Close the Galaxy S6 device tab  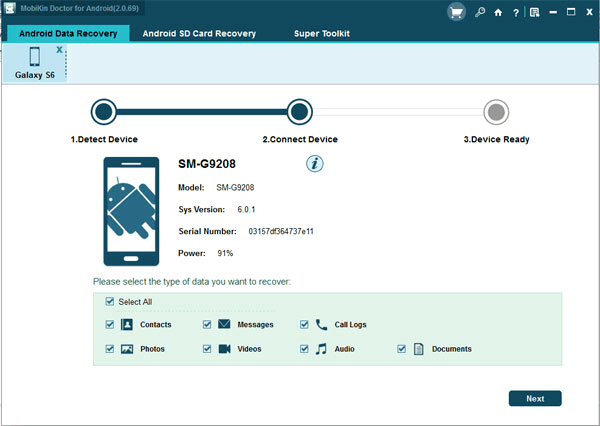coord(59,49)
